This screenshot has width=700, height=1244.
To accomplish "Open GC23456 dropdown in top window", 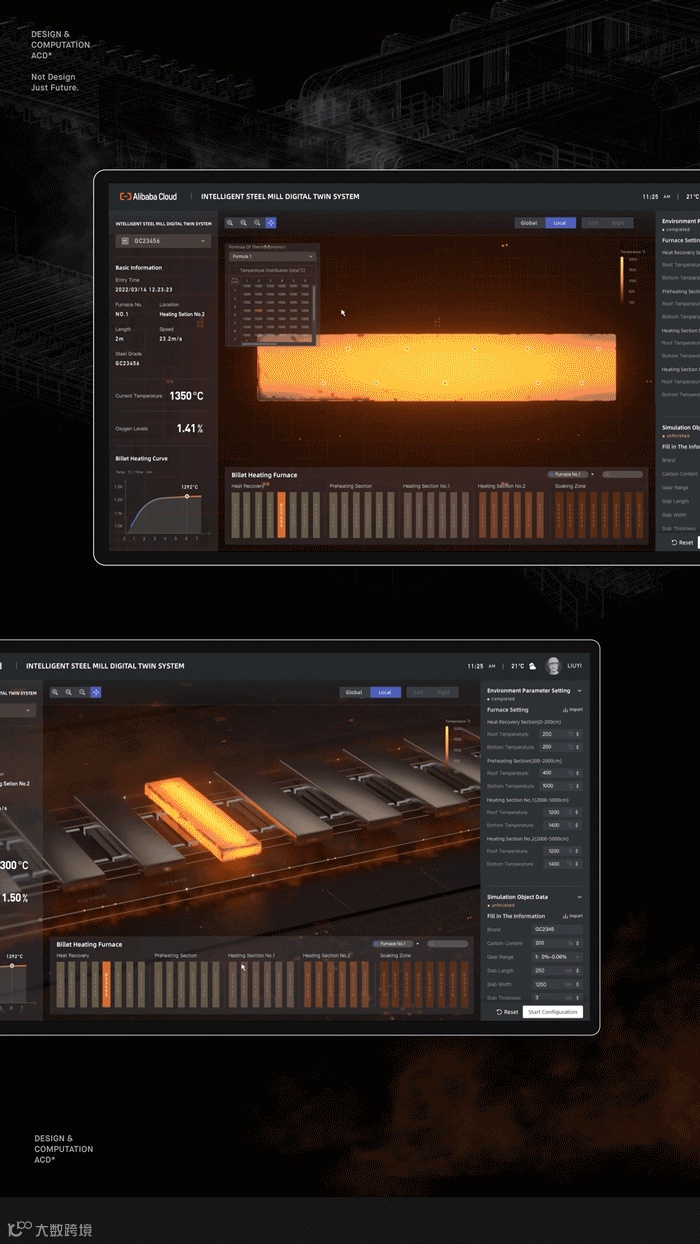I will pyautogui.click(x=163, y=241).
